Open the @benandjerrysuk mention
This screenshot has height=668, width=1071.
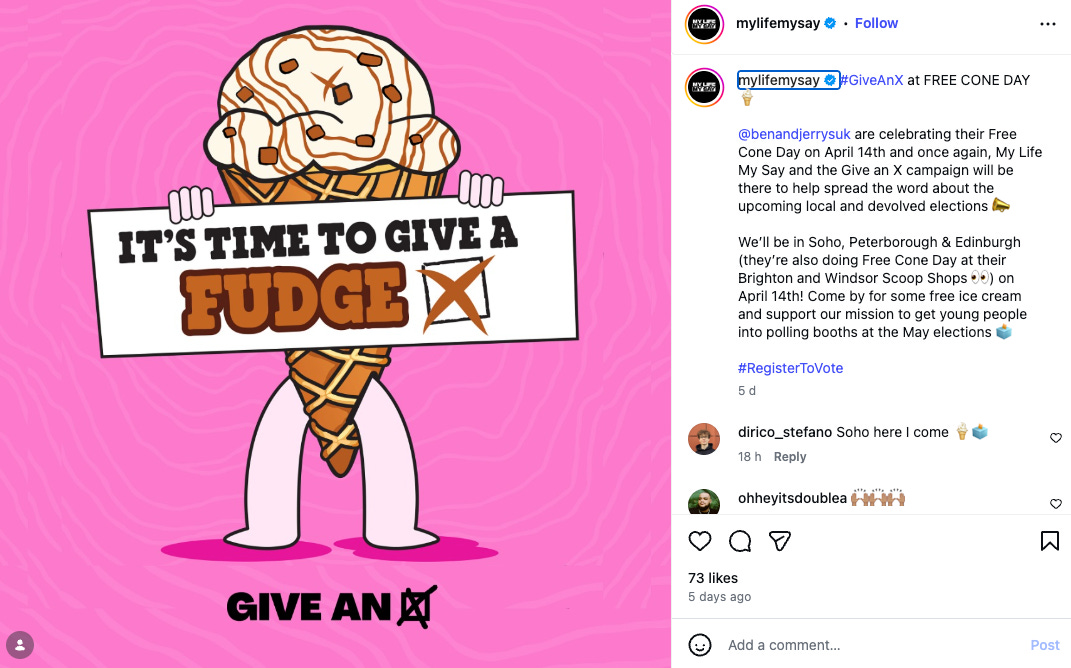click(794, 134)
